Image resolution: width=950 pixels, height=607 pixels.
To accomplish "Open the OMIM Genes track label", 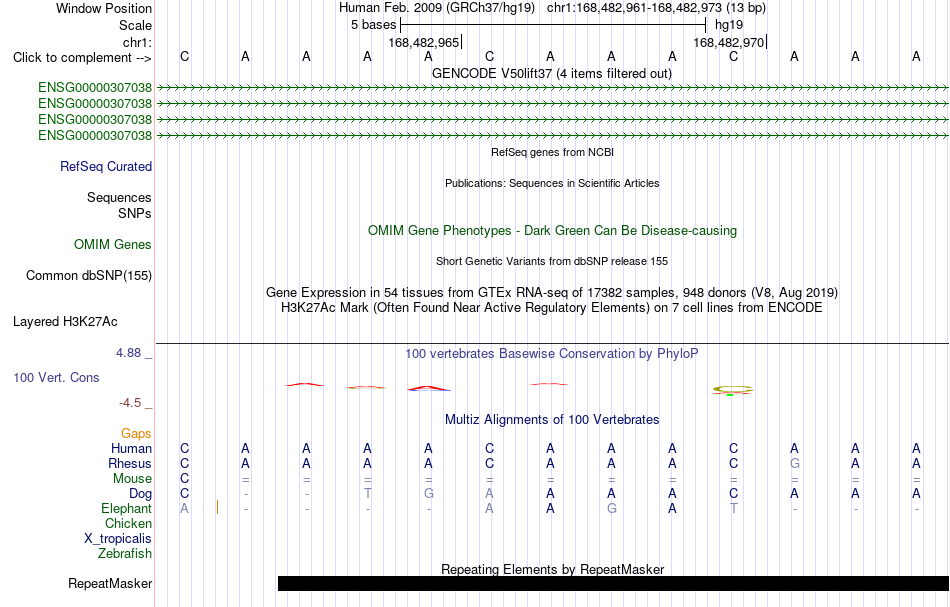I will [113, 244].
